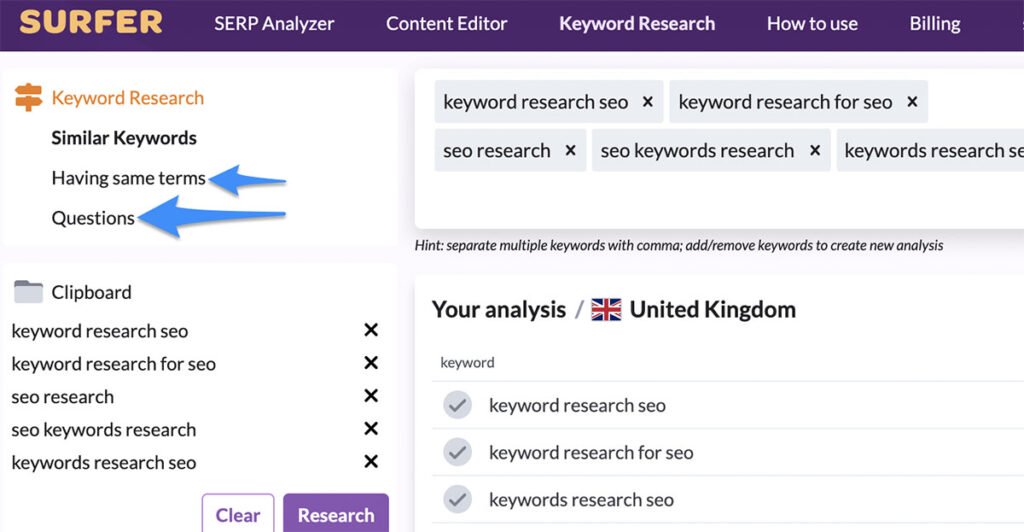The image size is (1024, 532).
Task: Click the Keyword Research signpost icon
Action: click(x=28, y=97)
